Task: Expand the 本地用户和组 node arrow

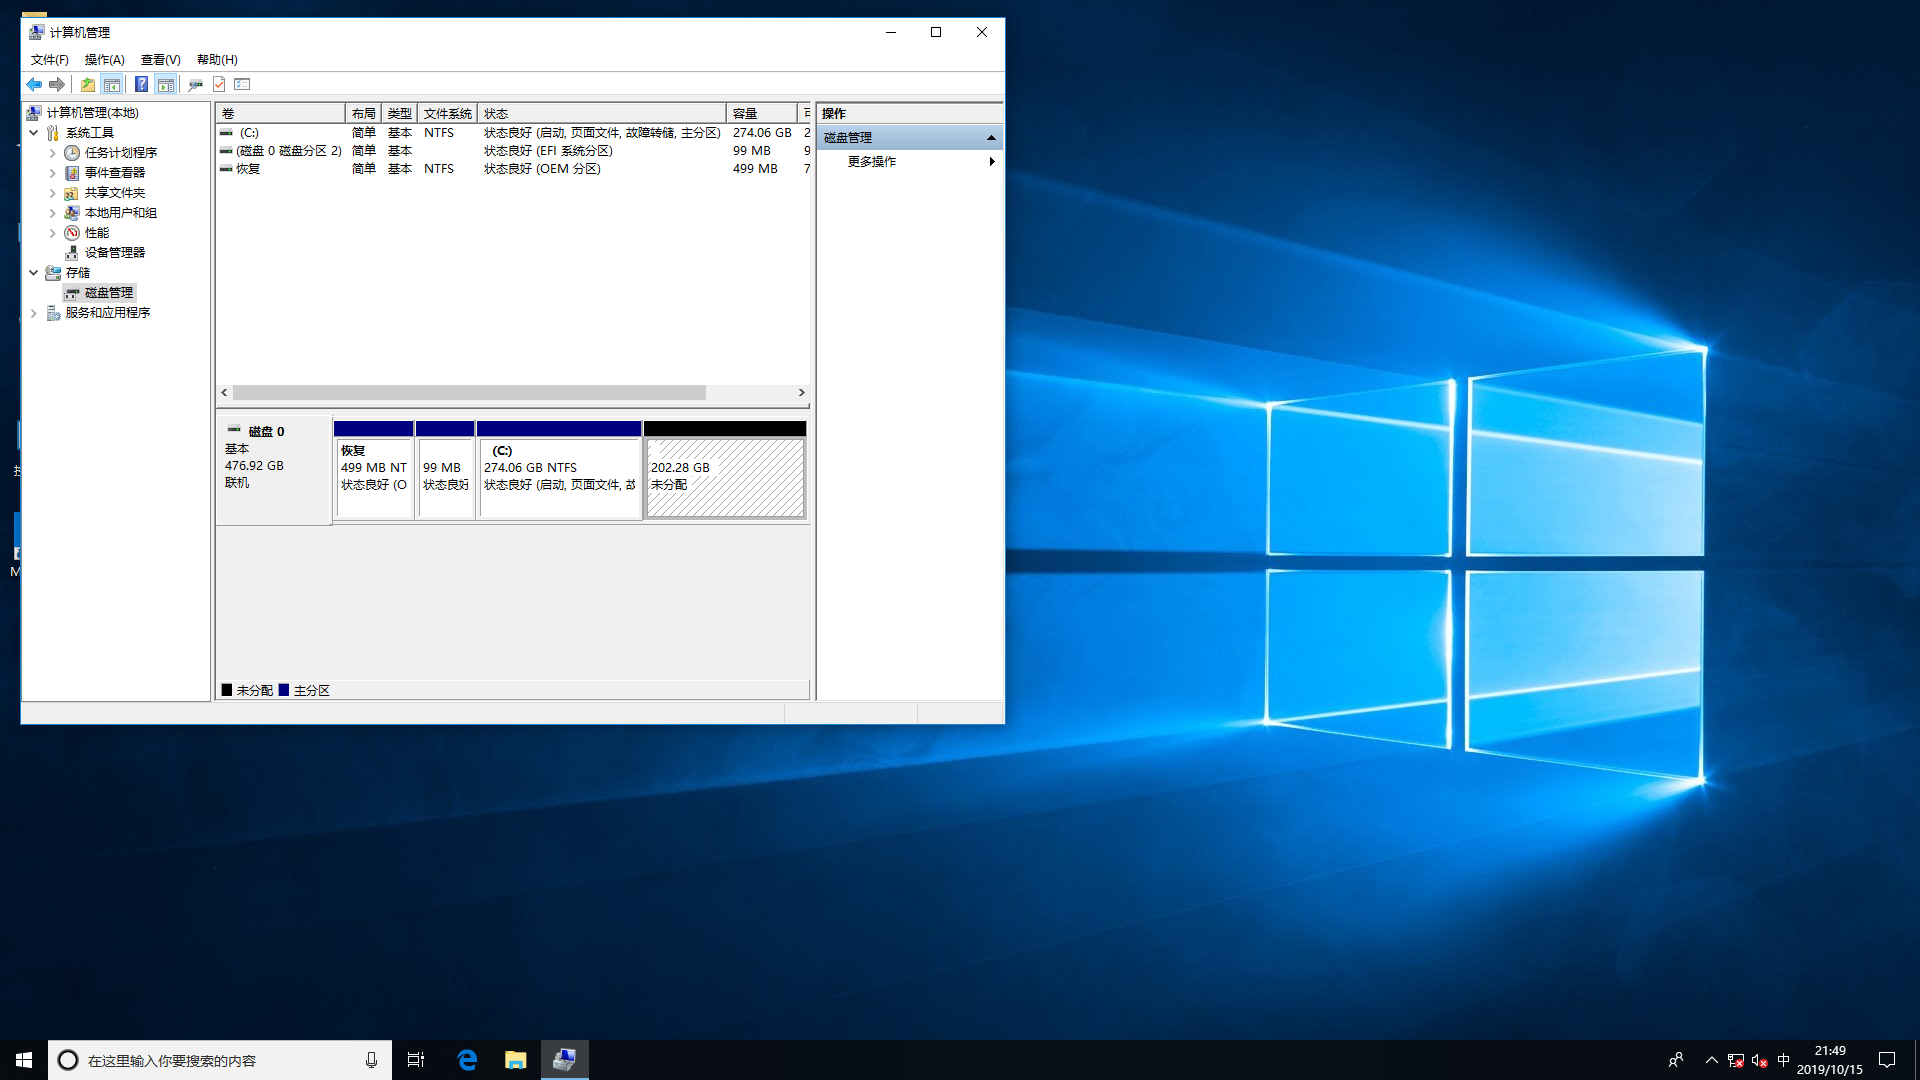Action: [53, 213]
